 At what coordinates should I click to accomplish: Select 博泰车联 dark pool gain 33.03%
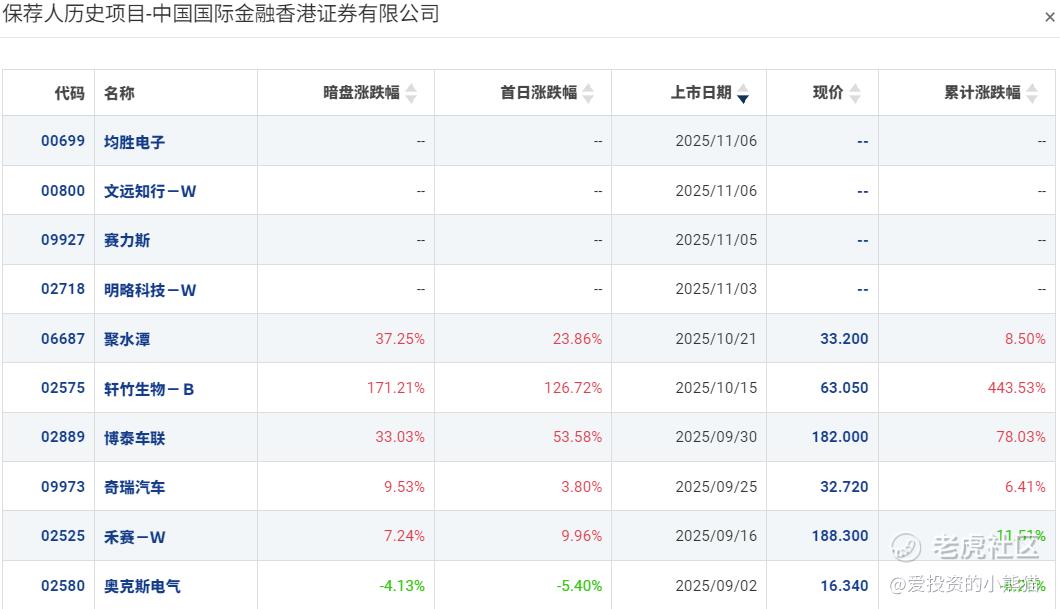click(x=400, y=437)
